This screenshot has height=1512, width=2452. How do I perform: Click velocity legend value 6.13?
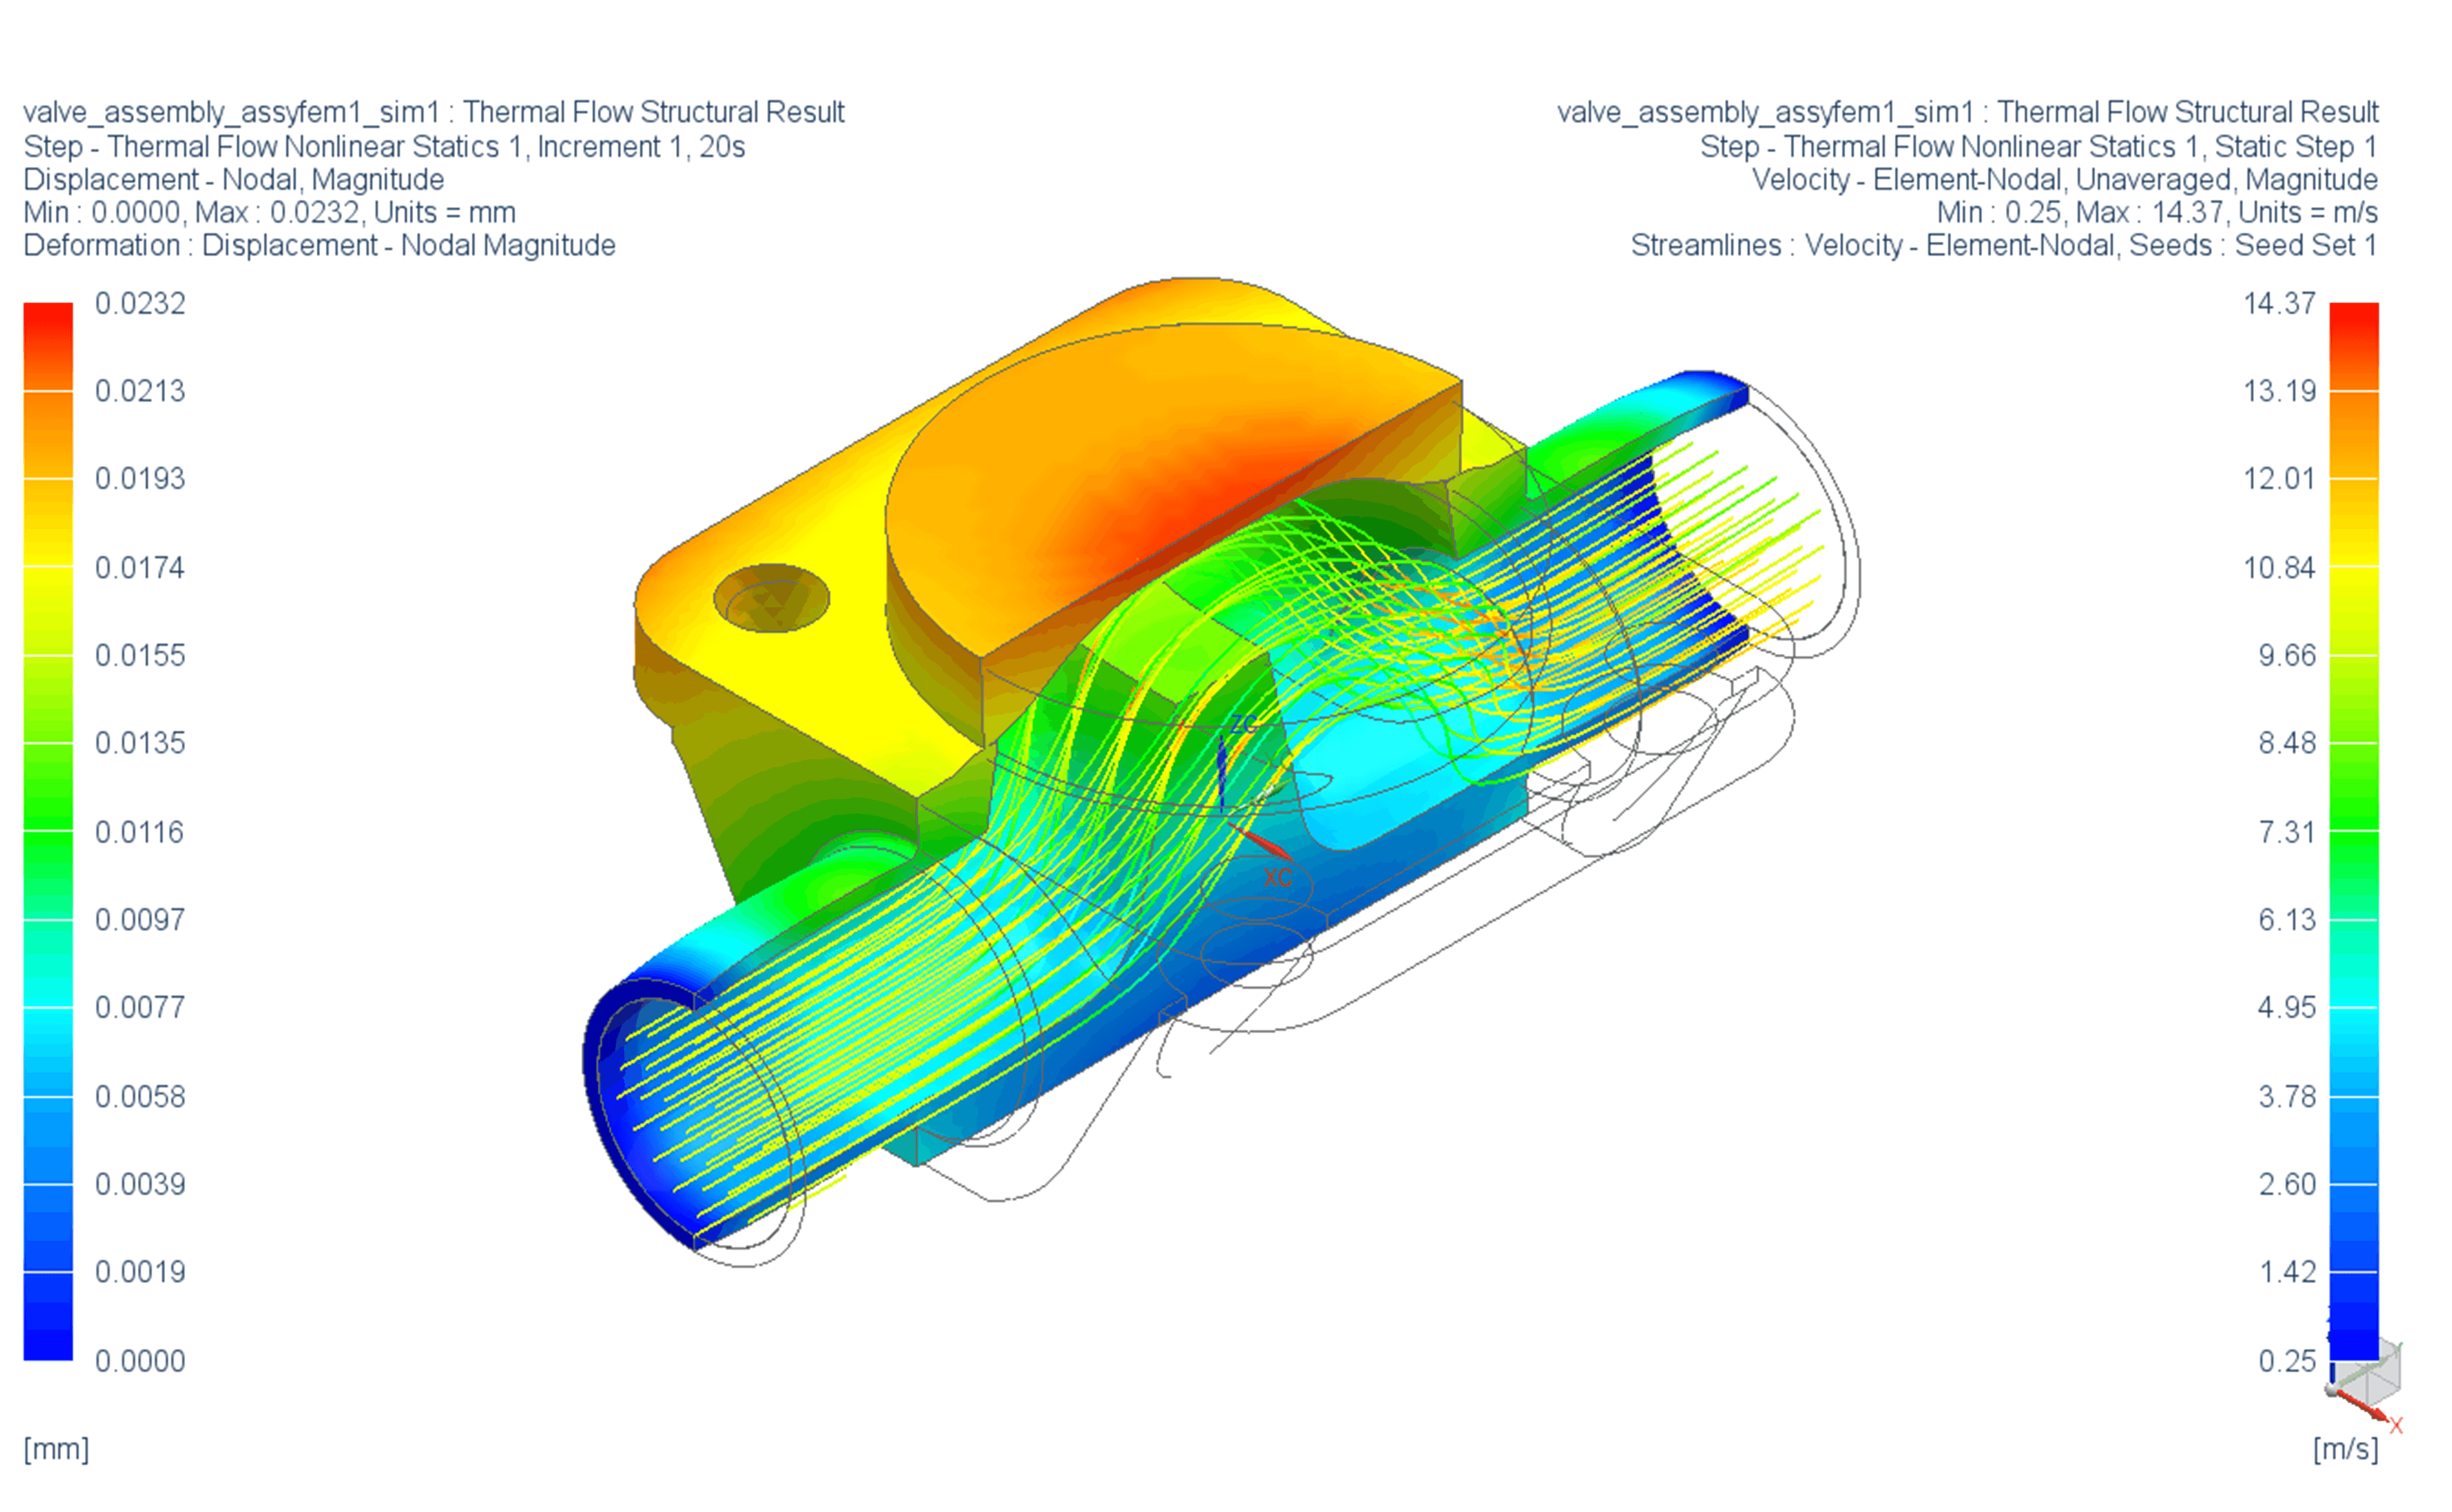pos(2287,920)
